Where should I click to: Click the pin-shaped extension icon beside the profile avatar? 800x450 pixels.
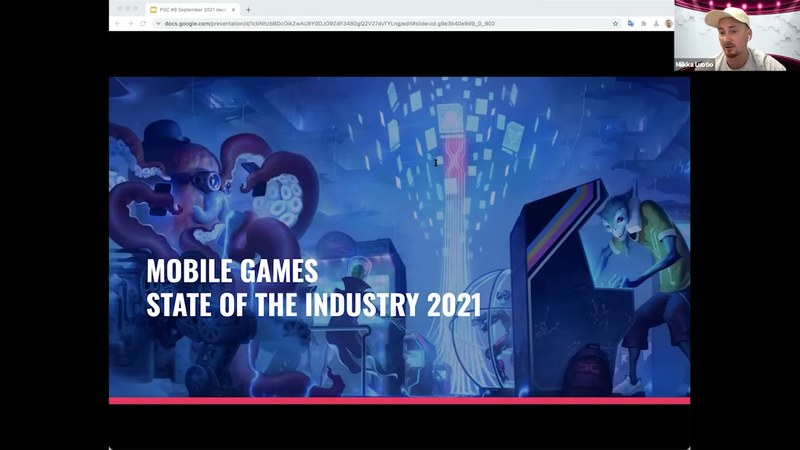(656, 23)
